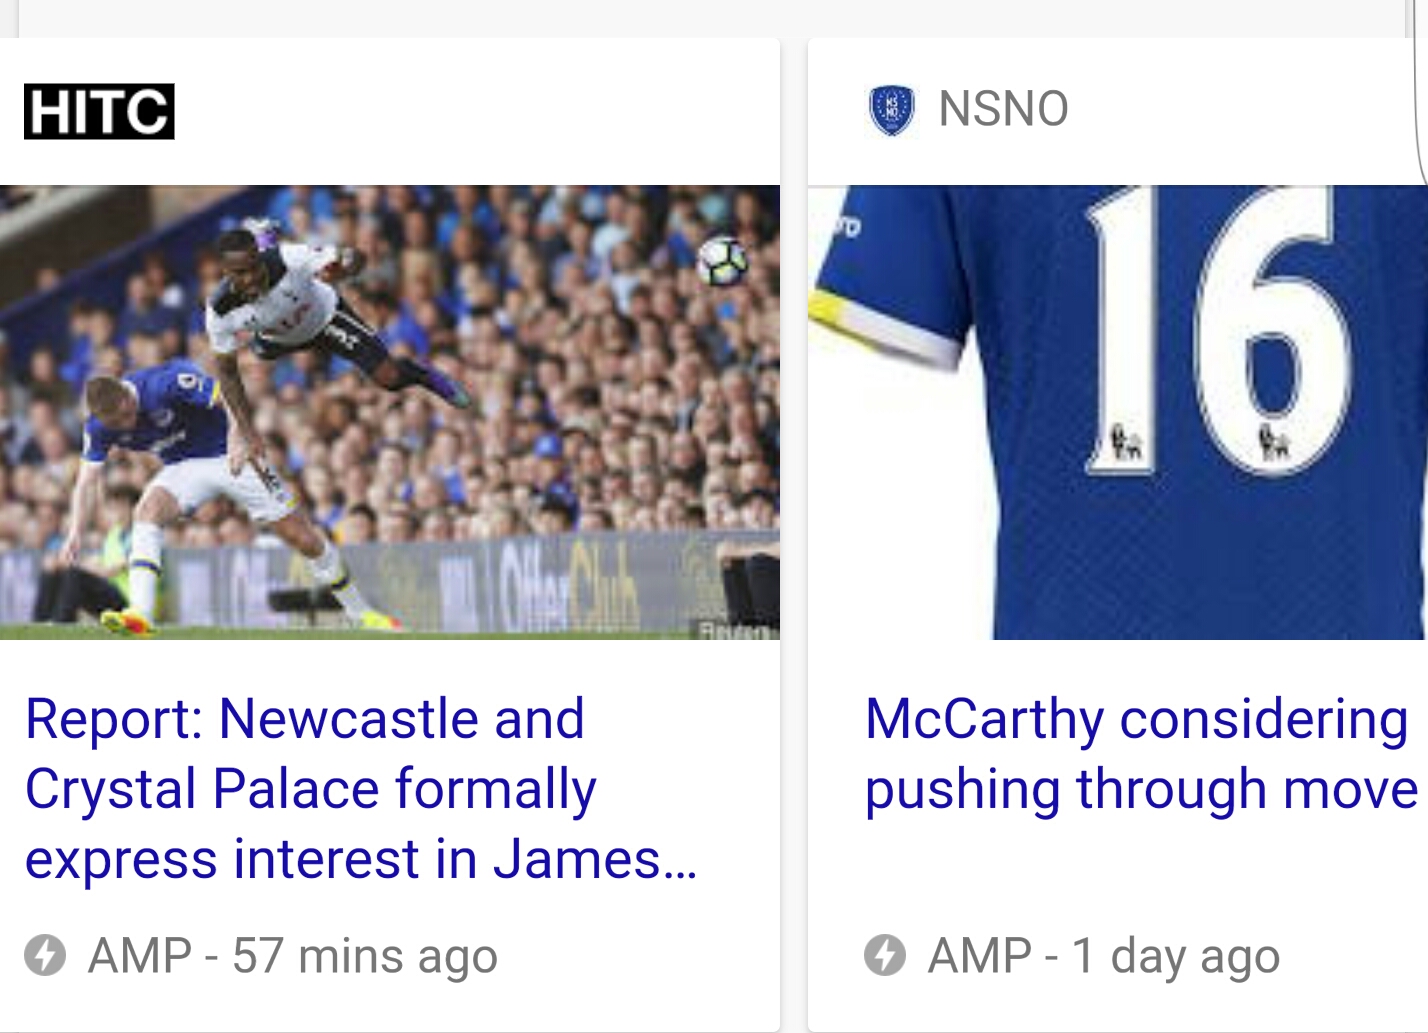Click the AMP label on the HITC card
Viewport: 1428px width, 1033px height.
[140, 956]
